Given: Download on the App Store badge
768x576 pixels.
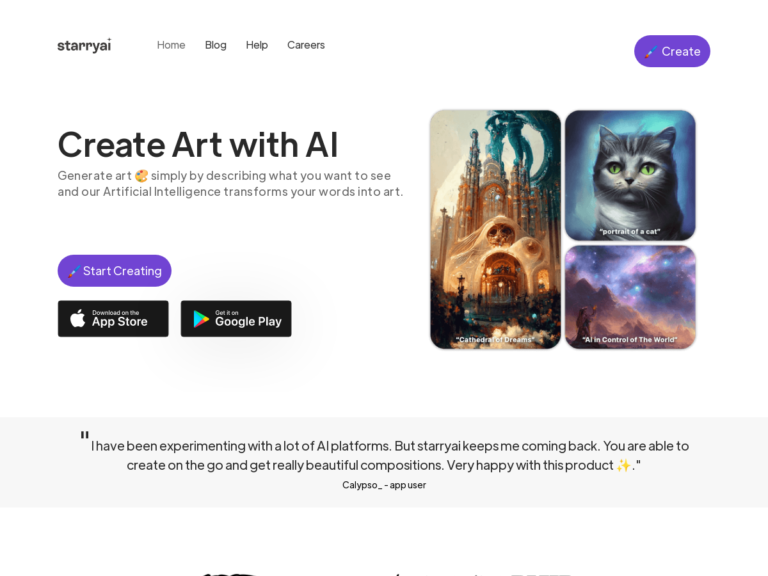Looking at the screenshot, I should (113, 318).
